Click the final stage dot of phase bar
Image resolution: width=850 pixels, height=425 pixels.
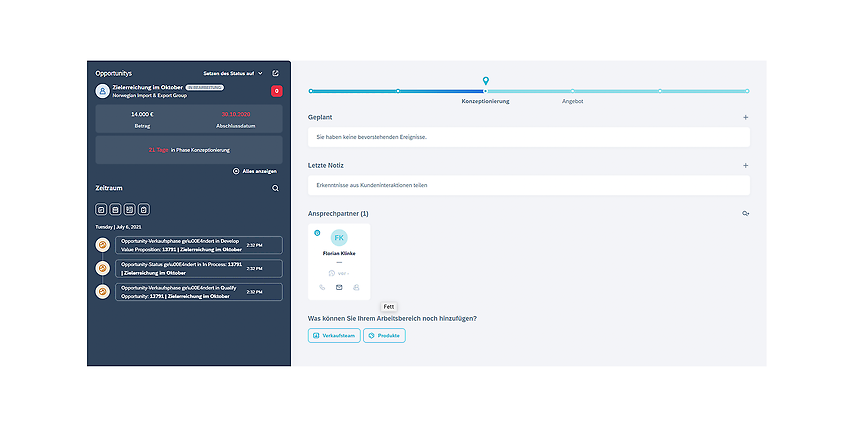pos(747,91)
